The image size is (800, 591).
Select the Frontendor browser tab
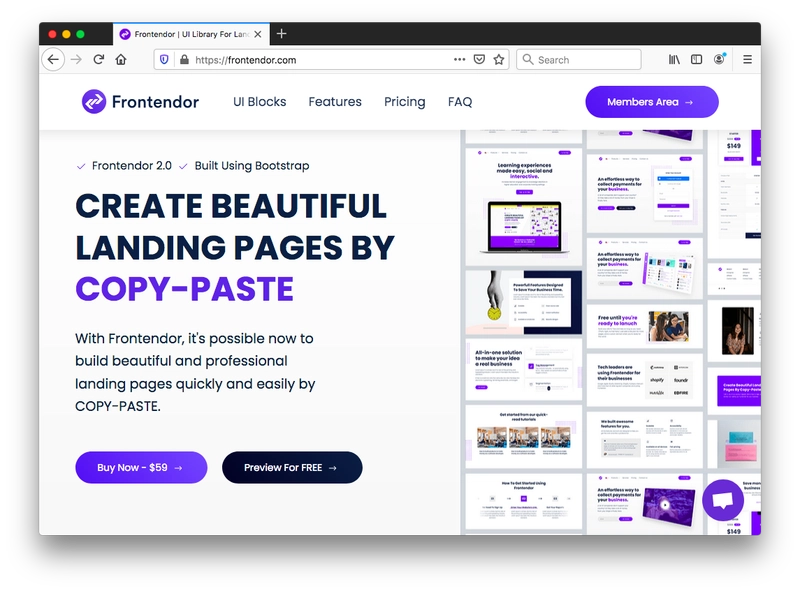point(191,34)
